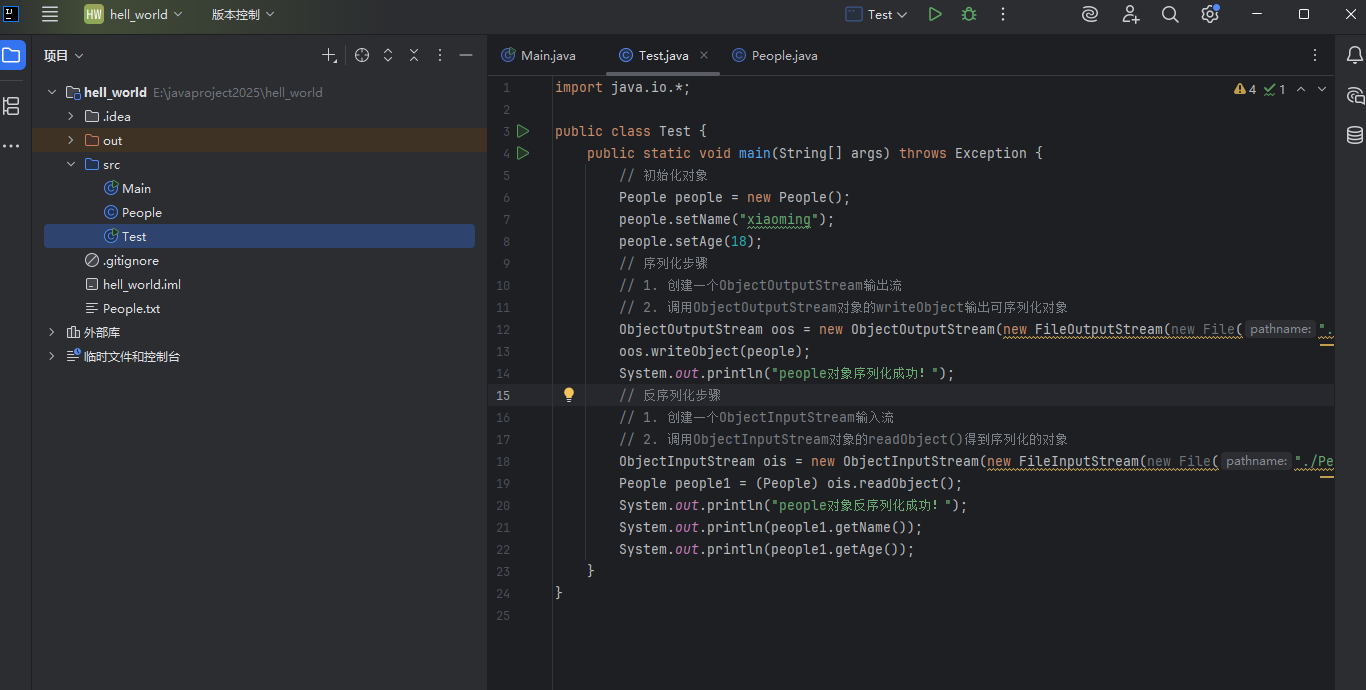This screenshot has width=1366, height=690.
Task: Close the Test.java tab
Action: coord(704,56)
